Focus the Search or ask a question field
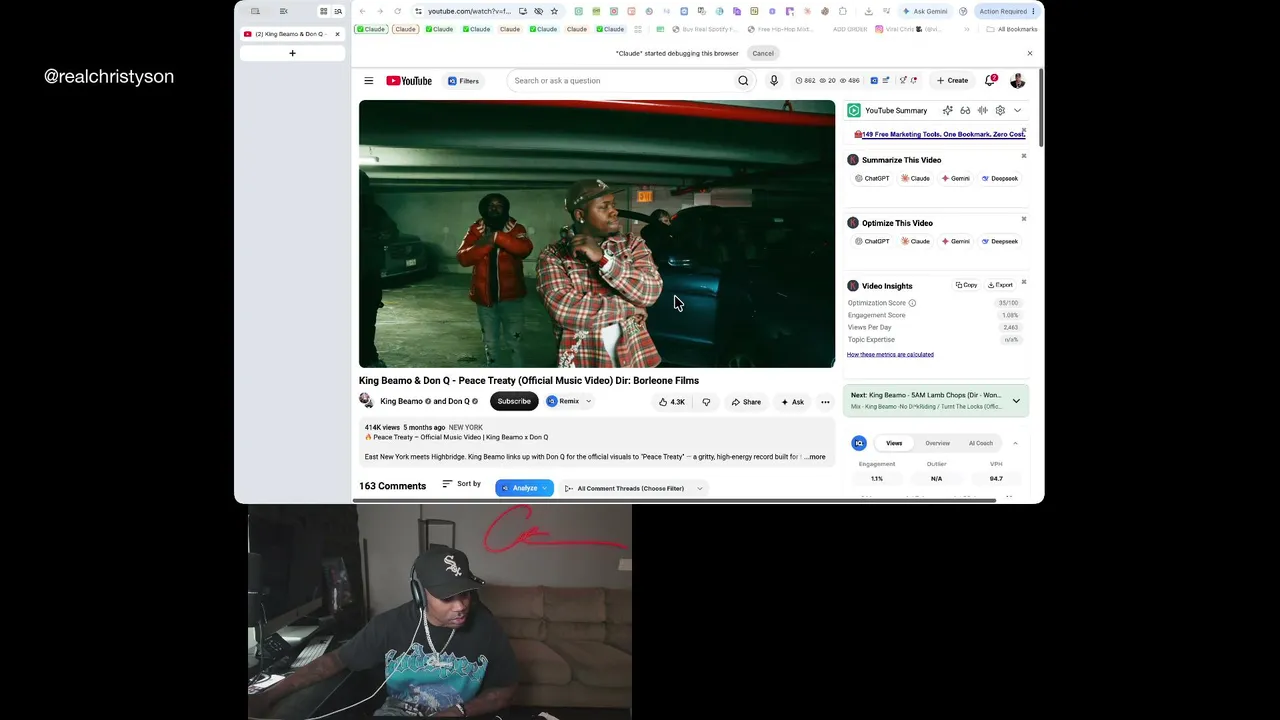 (x=620, y=81)
